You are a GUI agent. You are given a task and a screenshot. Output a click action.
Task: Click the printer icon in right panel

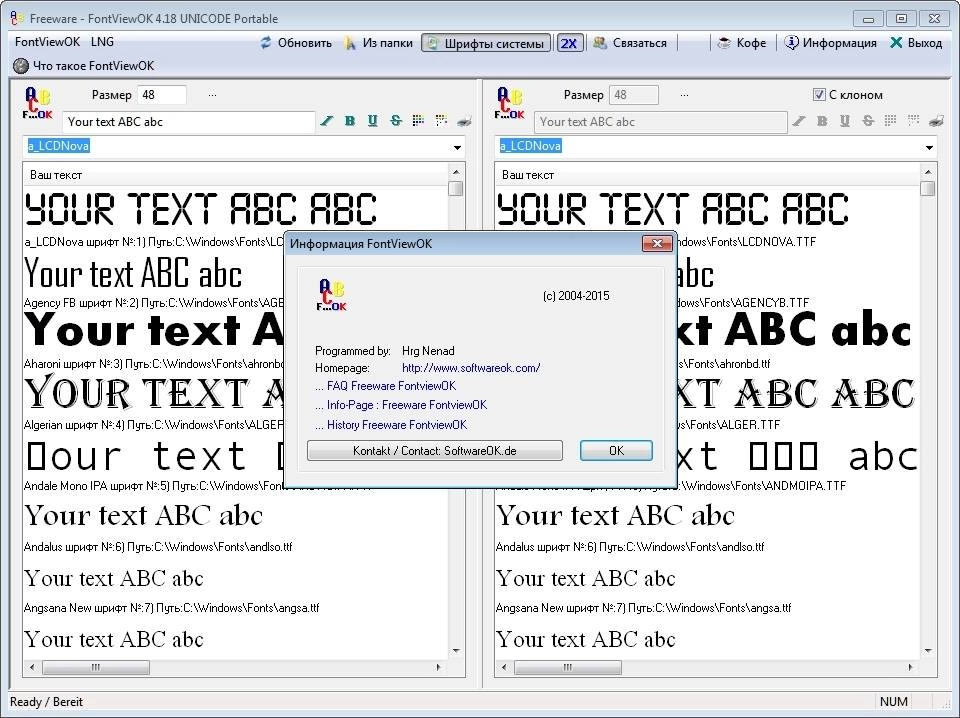coord(936,121)
